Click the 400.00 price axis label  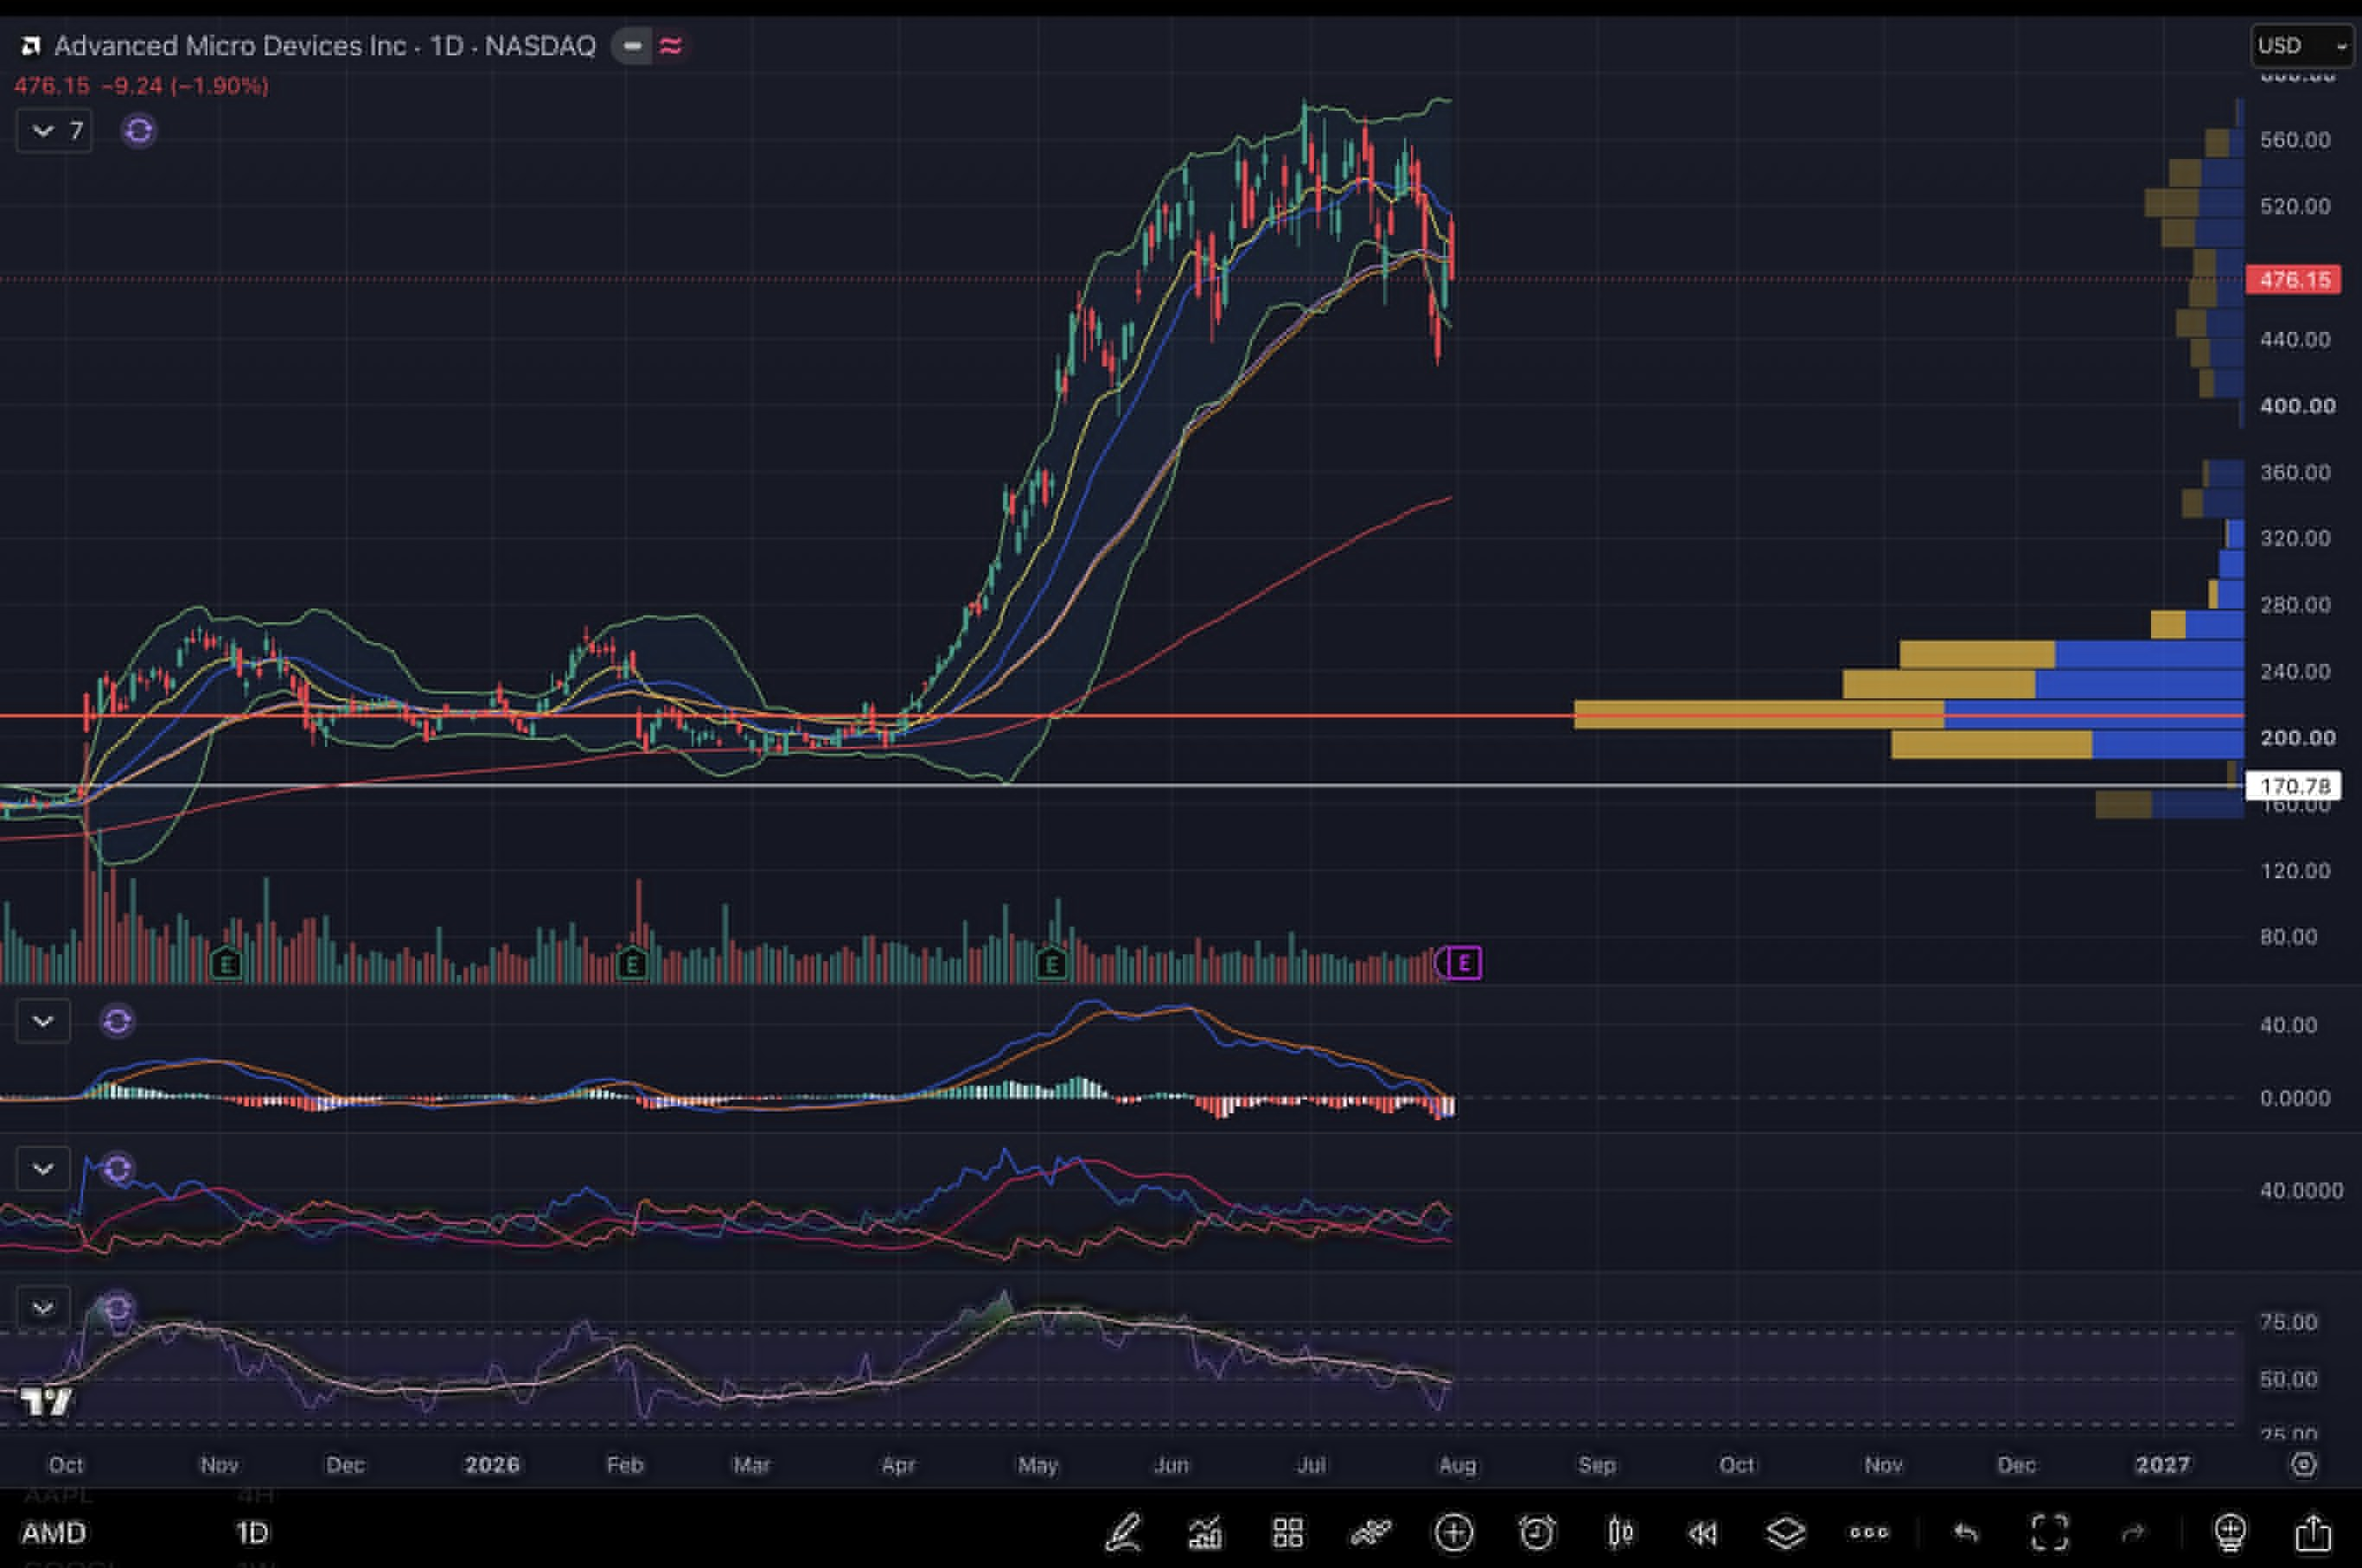(x=2297, y=406)
